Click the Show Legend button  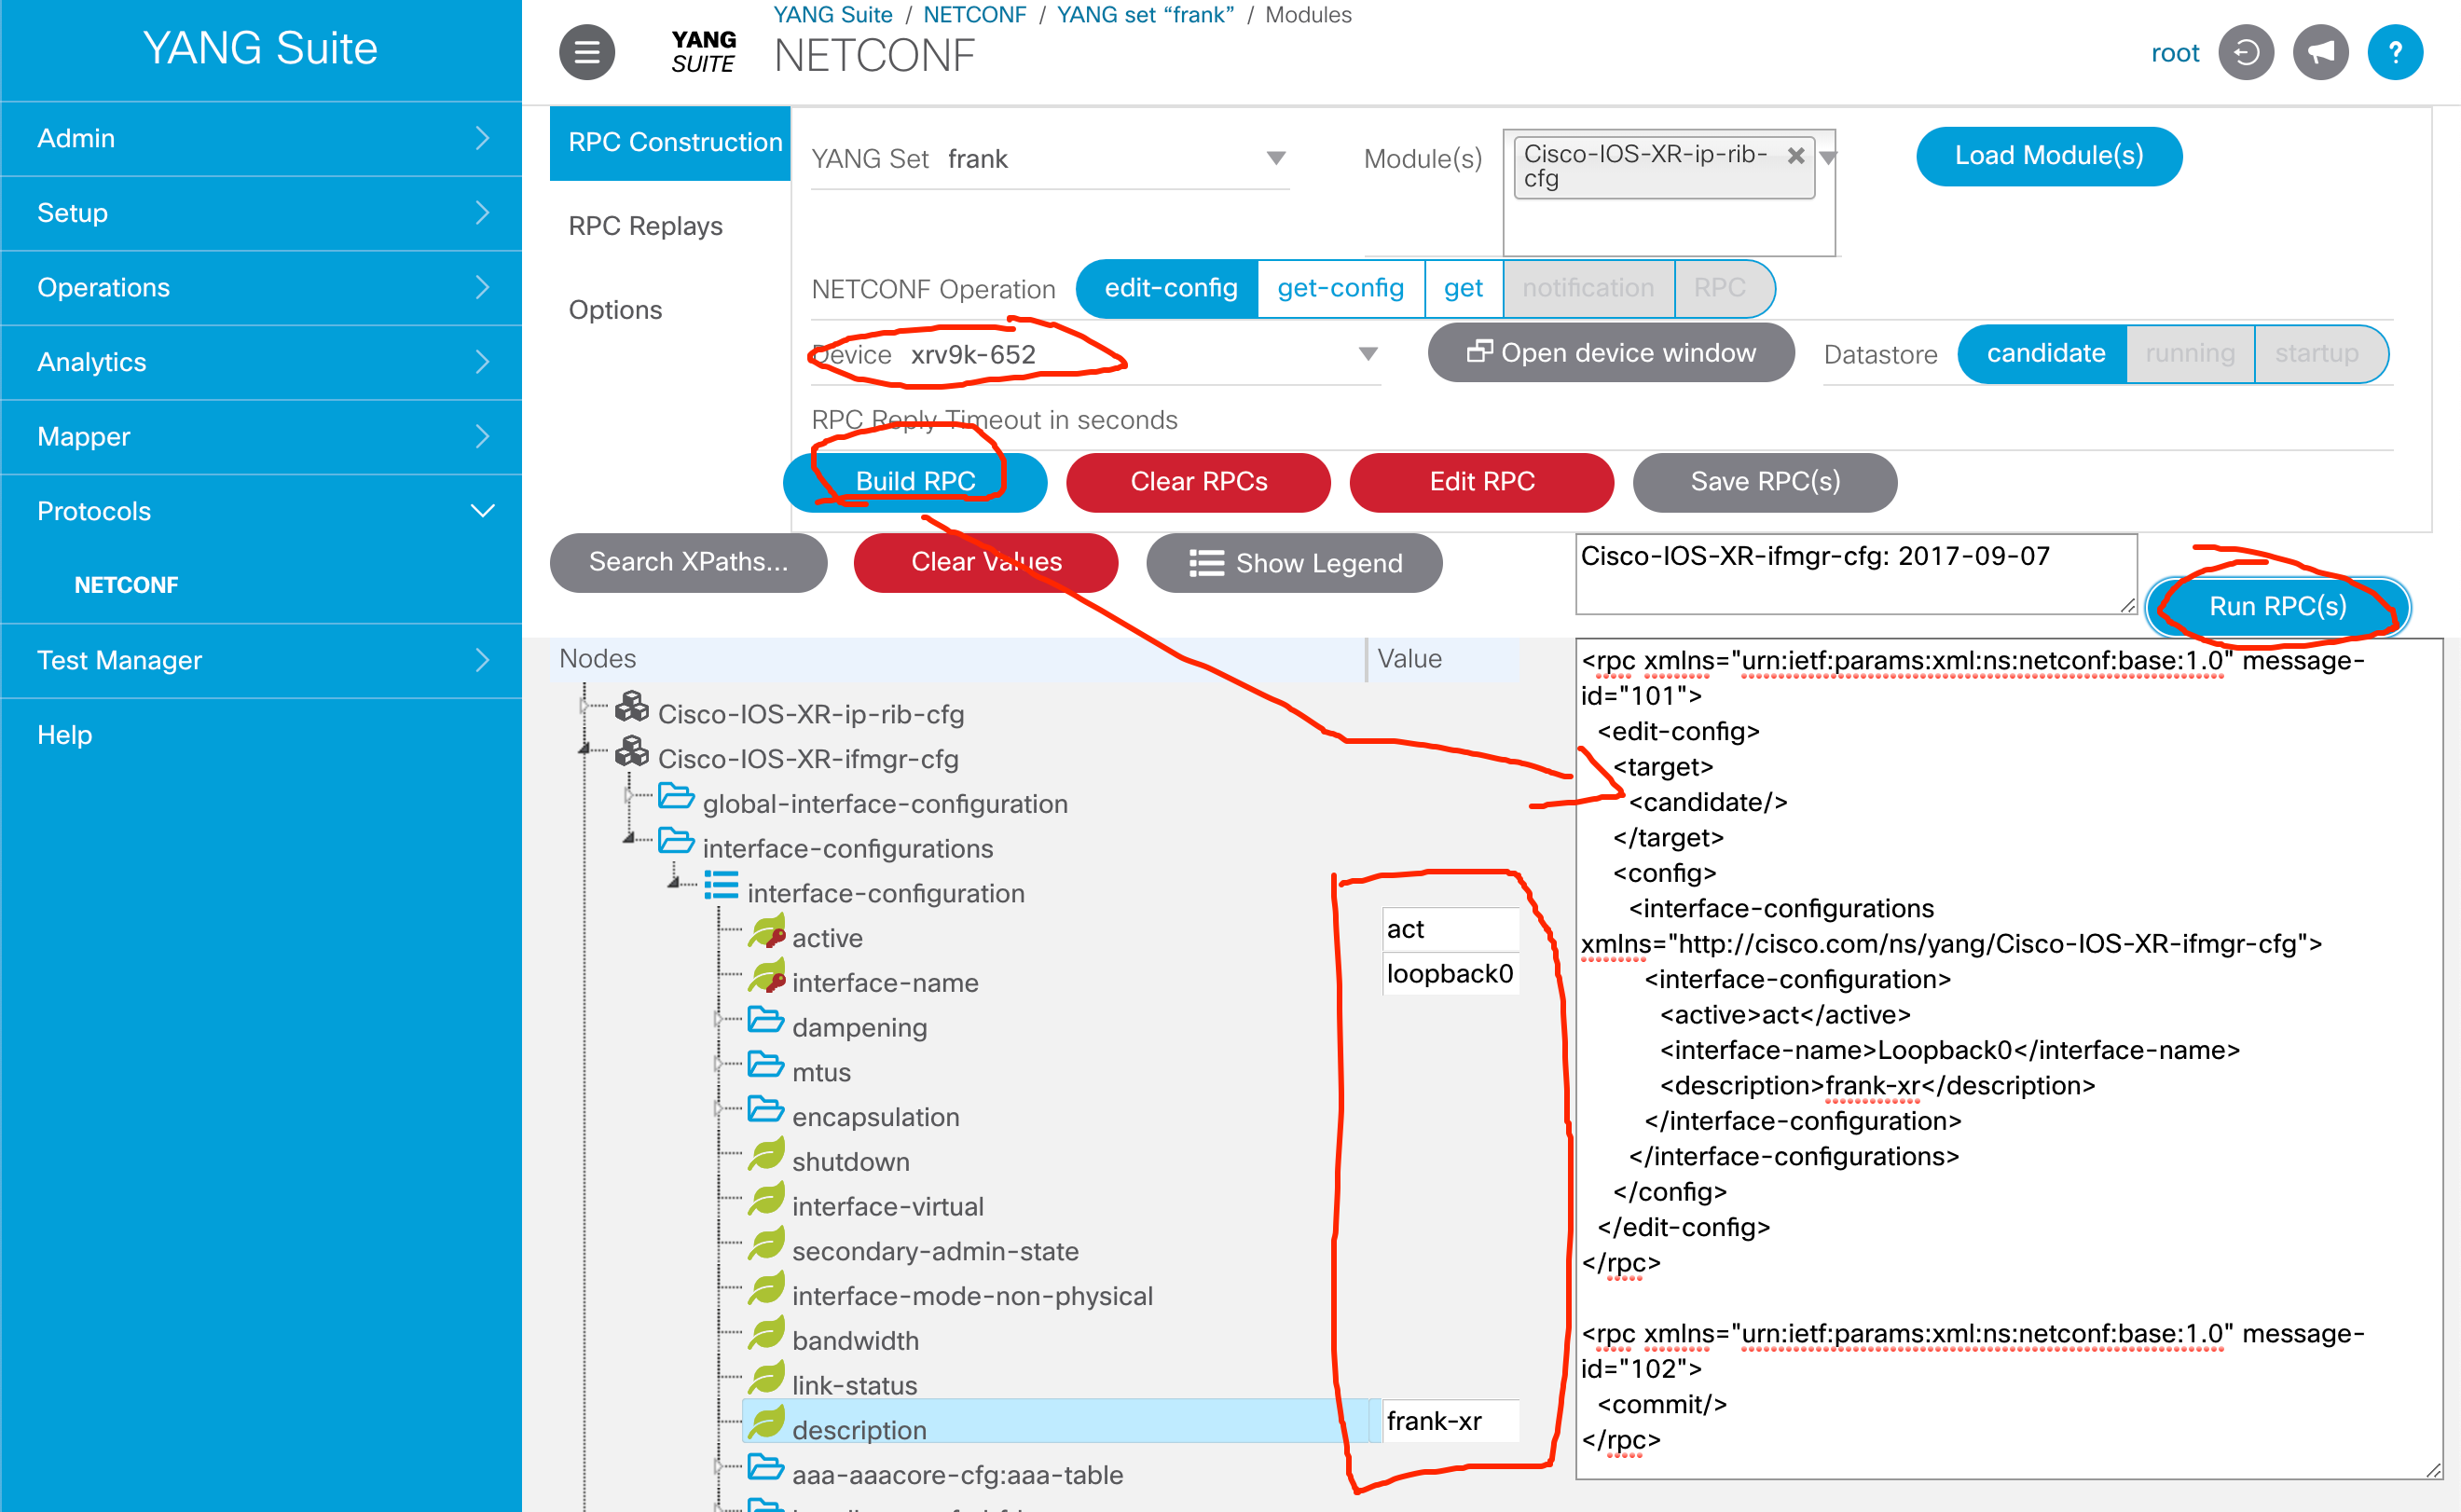coord(1294,563)
